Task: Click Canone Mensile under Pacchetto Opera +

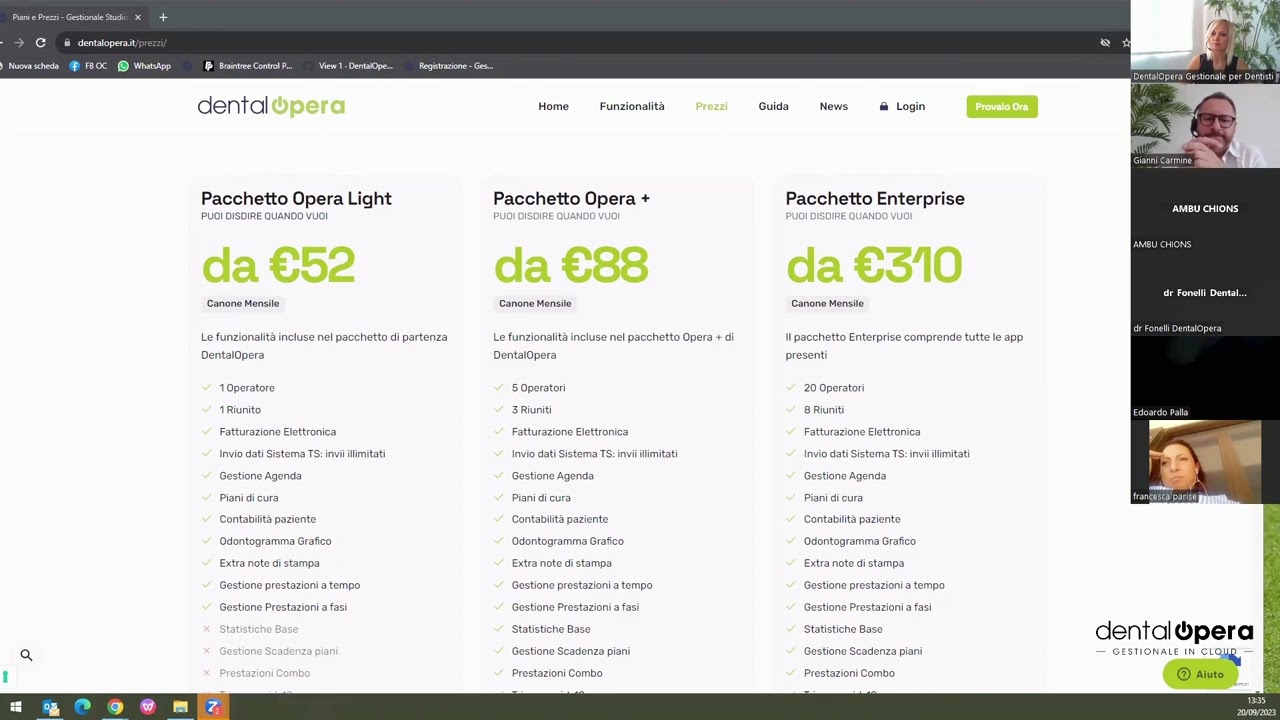Action: 535,303
